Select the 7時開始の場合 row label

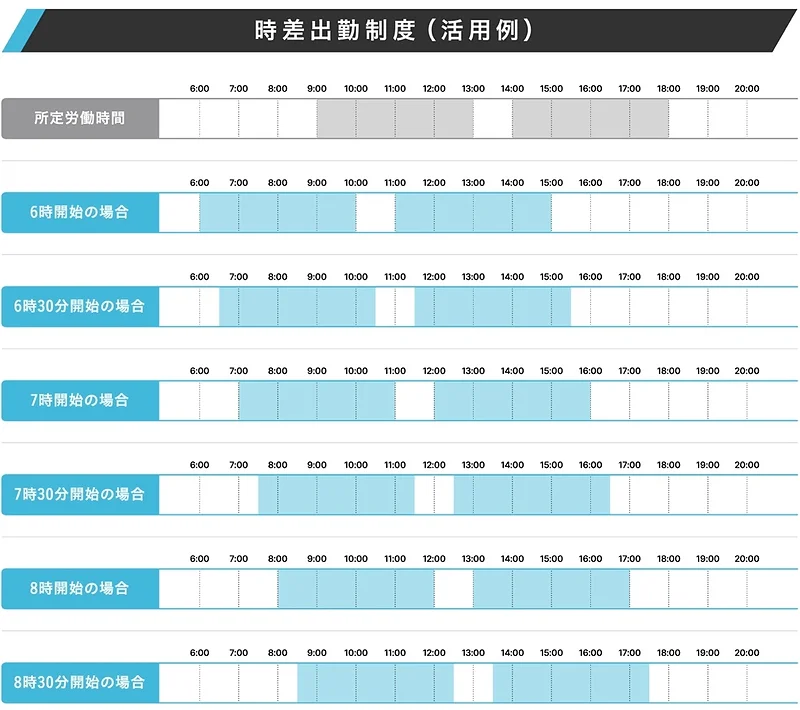80,400
